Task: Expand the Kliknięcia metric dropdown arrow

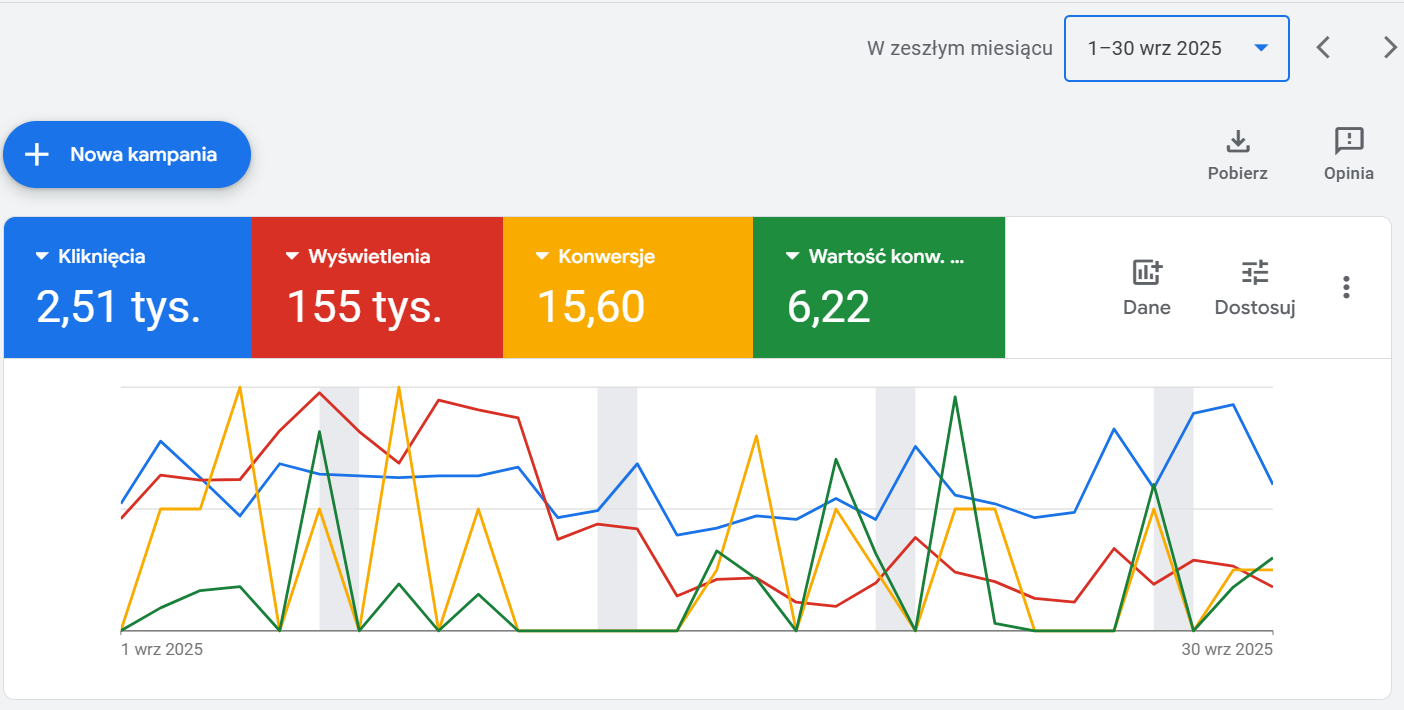Action: point(41,257)
